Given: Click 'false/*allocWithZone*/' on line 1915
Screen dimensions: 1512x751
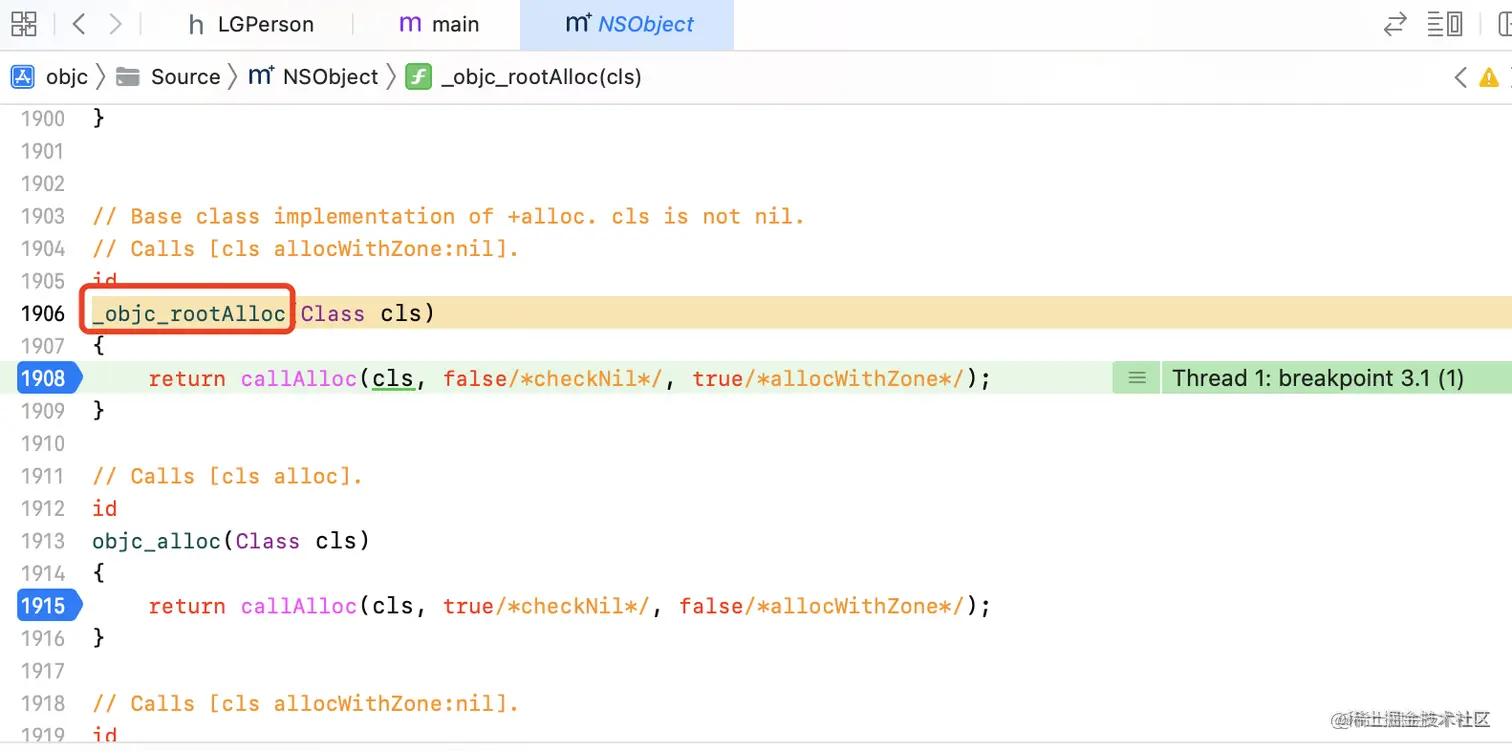Looking at the screenshot, I should coord(822,606).
